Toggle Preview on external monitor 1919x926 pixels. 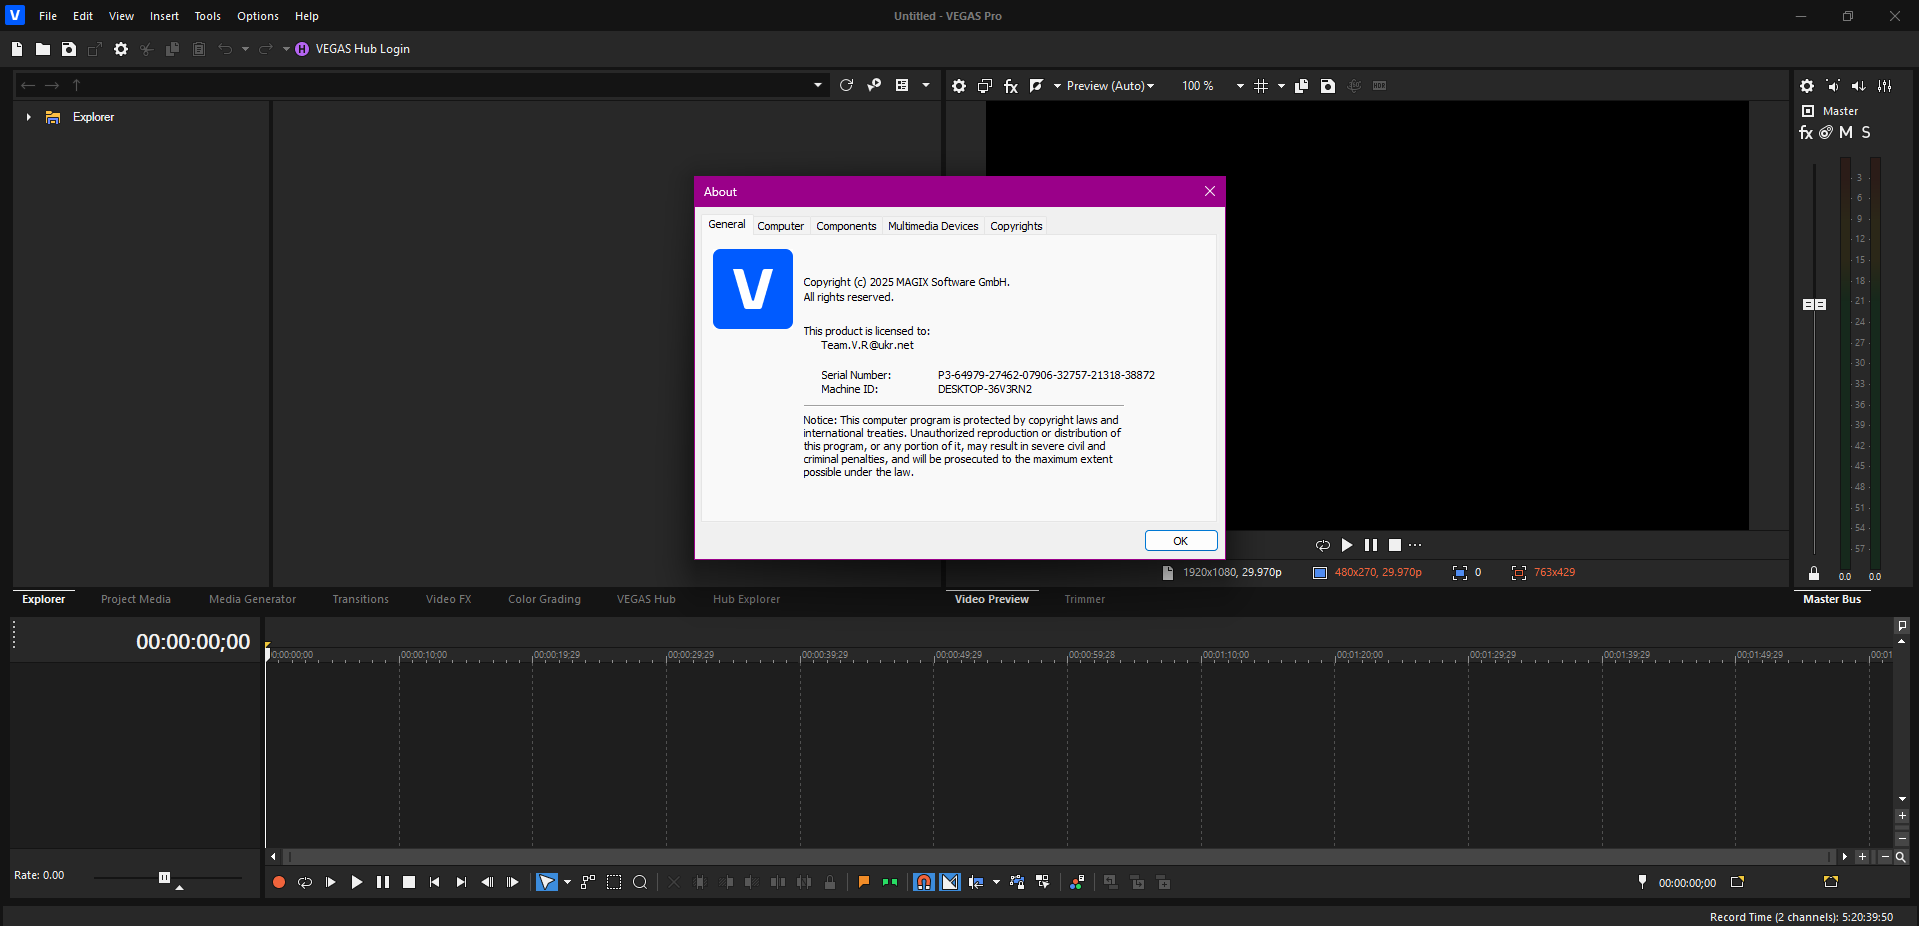click(985, 86)
